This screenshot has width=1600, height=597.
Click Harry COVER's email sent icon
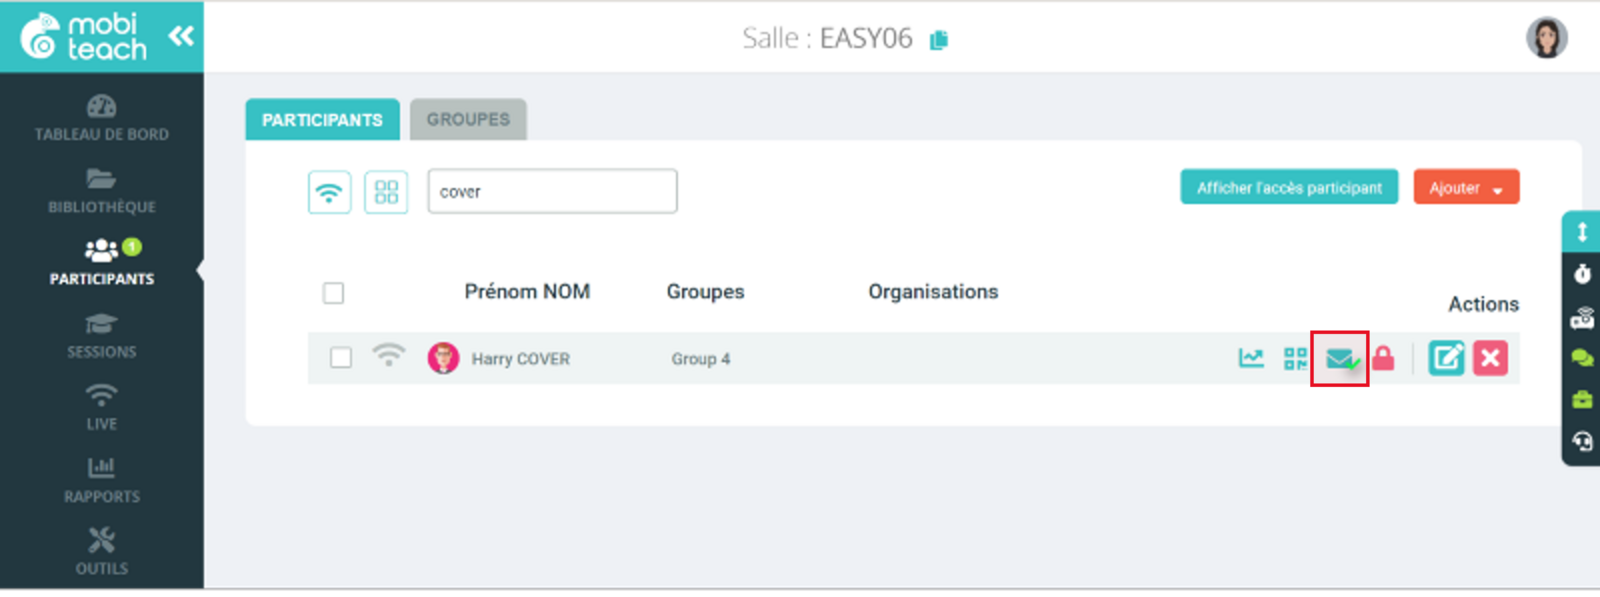(x=1340, y=359)
